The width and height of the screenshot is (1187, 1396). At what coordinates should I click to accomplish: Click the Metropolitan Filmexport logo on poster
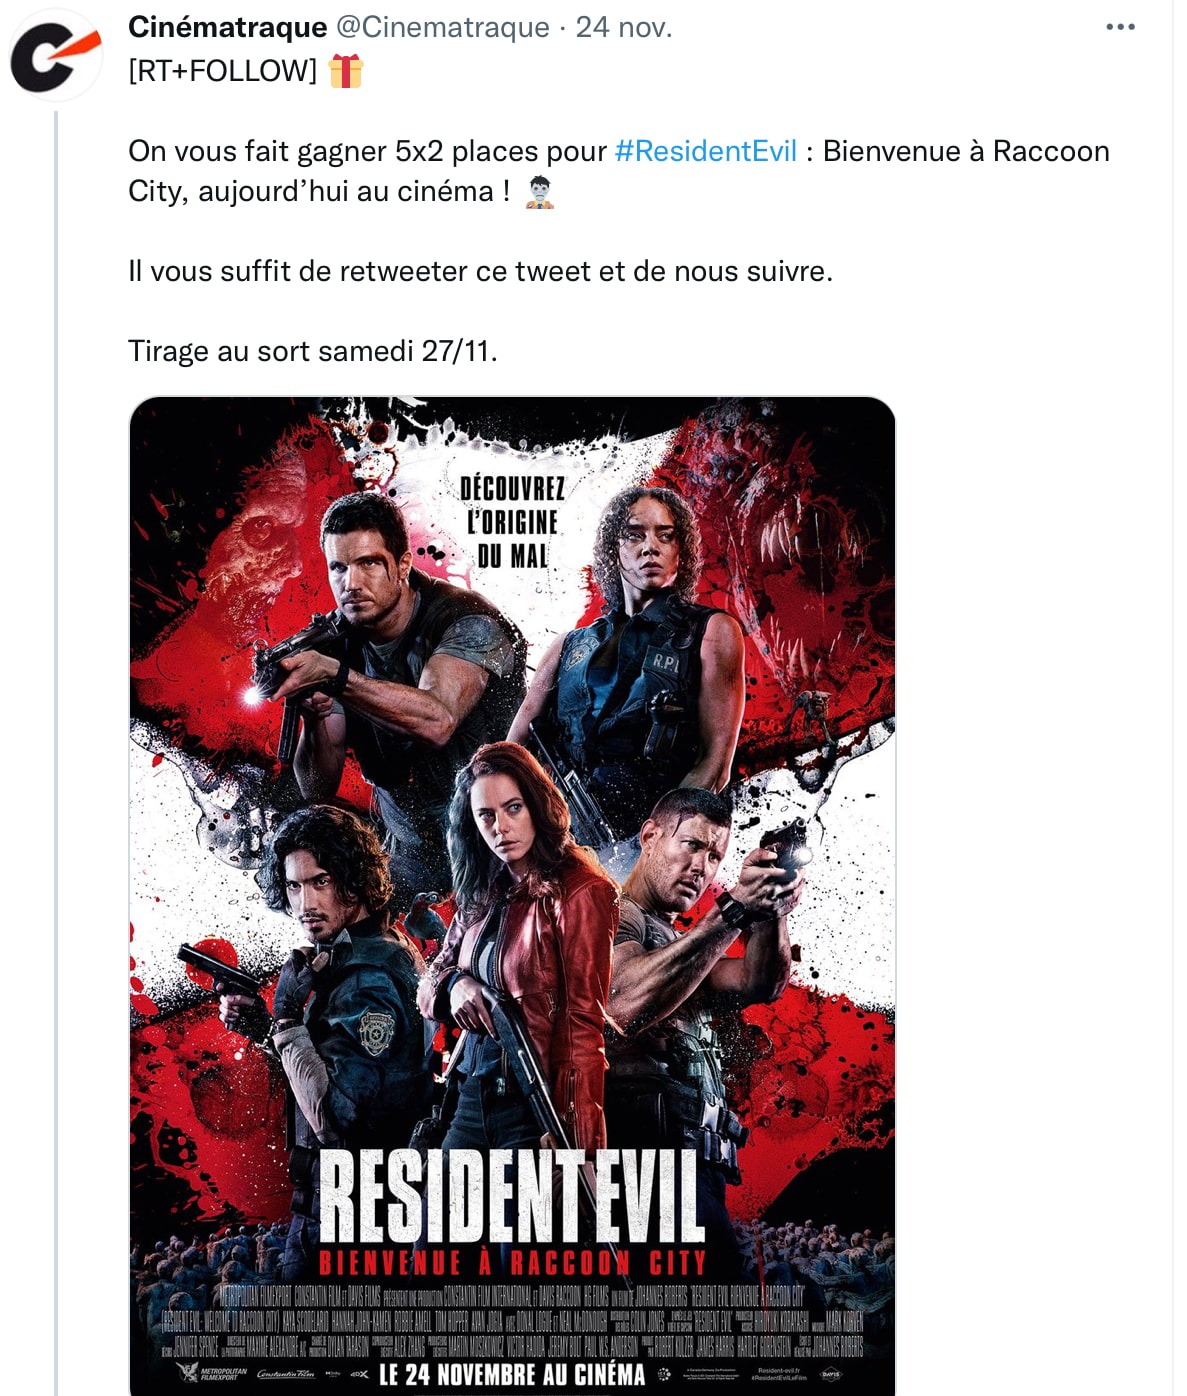click(212, 1374)
